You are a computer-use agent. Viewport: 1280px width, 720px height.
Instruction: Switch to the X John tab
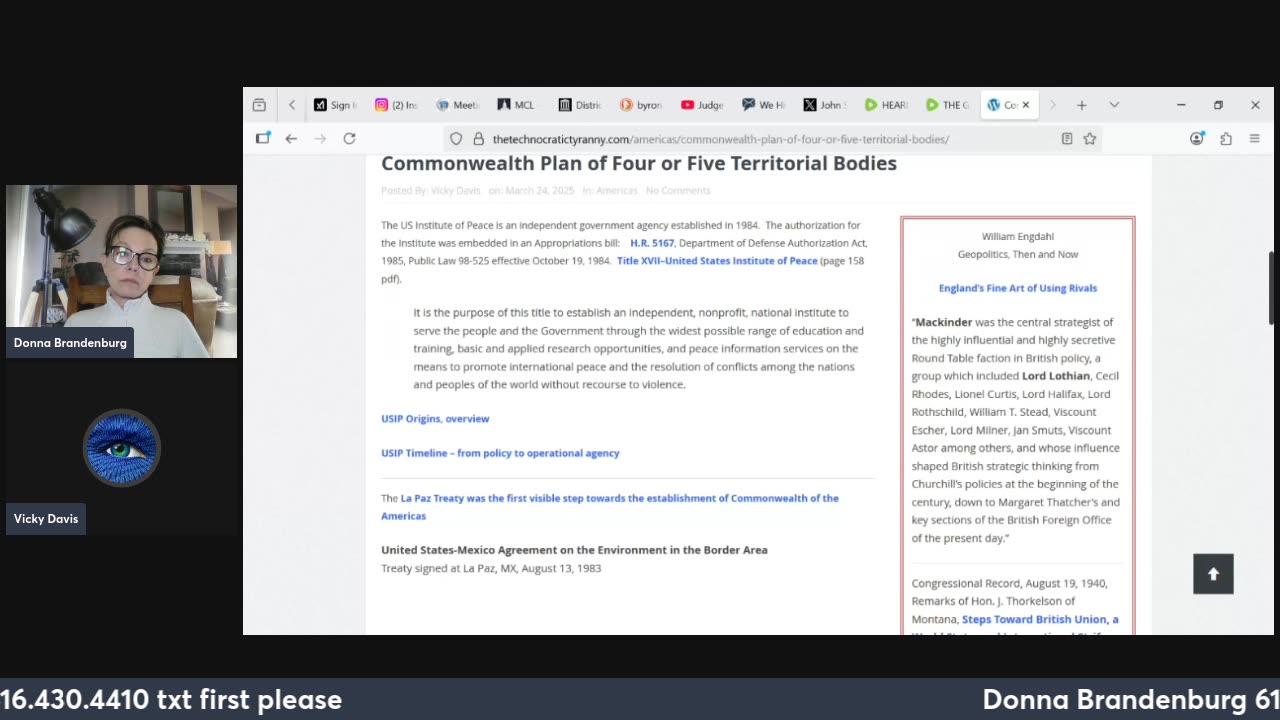tap(824, 105)
